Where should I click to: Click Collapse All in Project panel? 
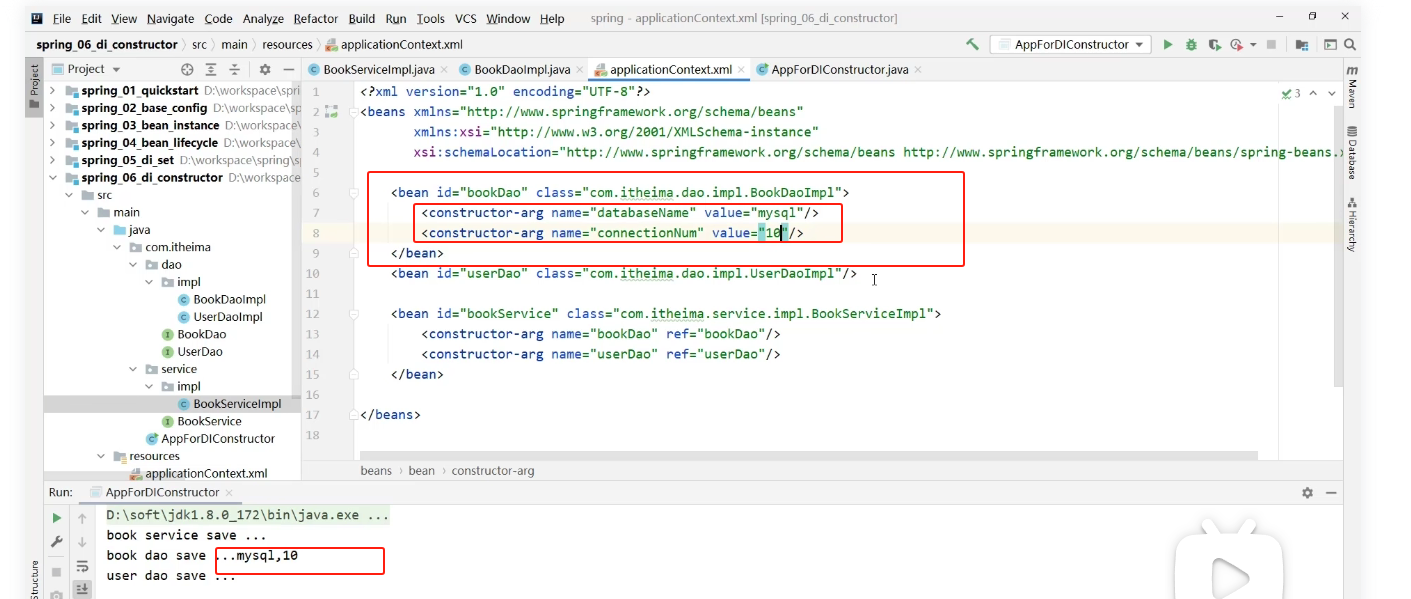236,69
